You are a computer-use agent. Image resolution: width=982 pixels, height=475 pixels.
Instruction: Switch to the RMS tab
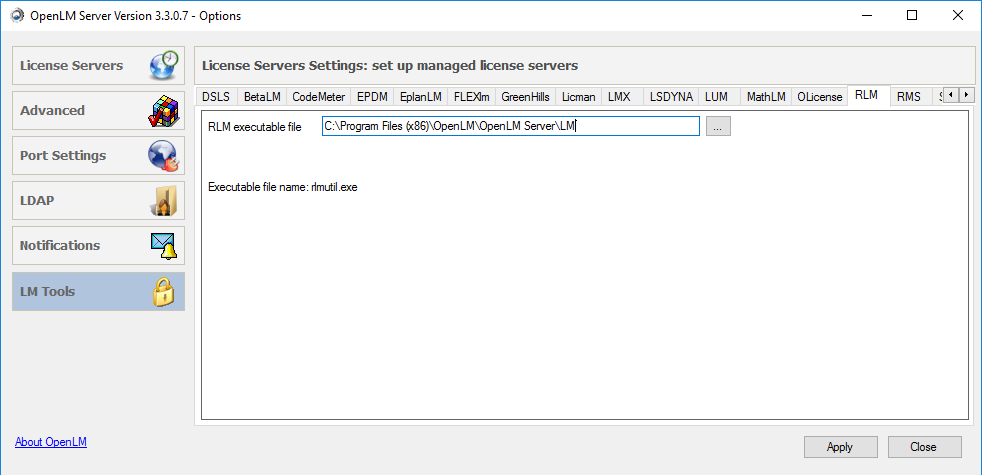(908, 97)
